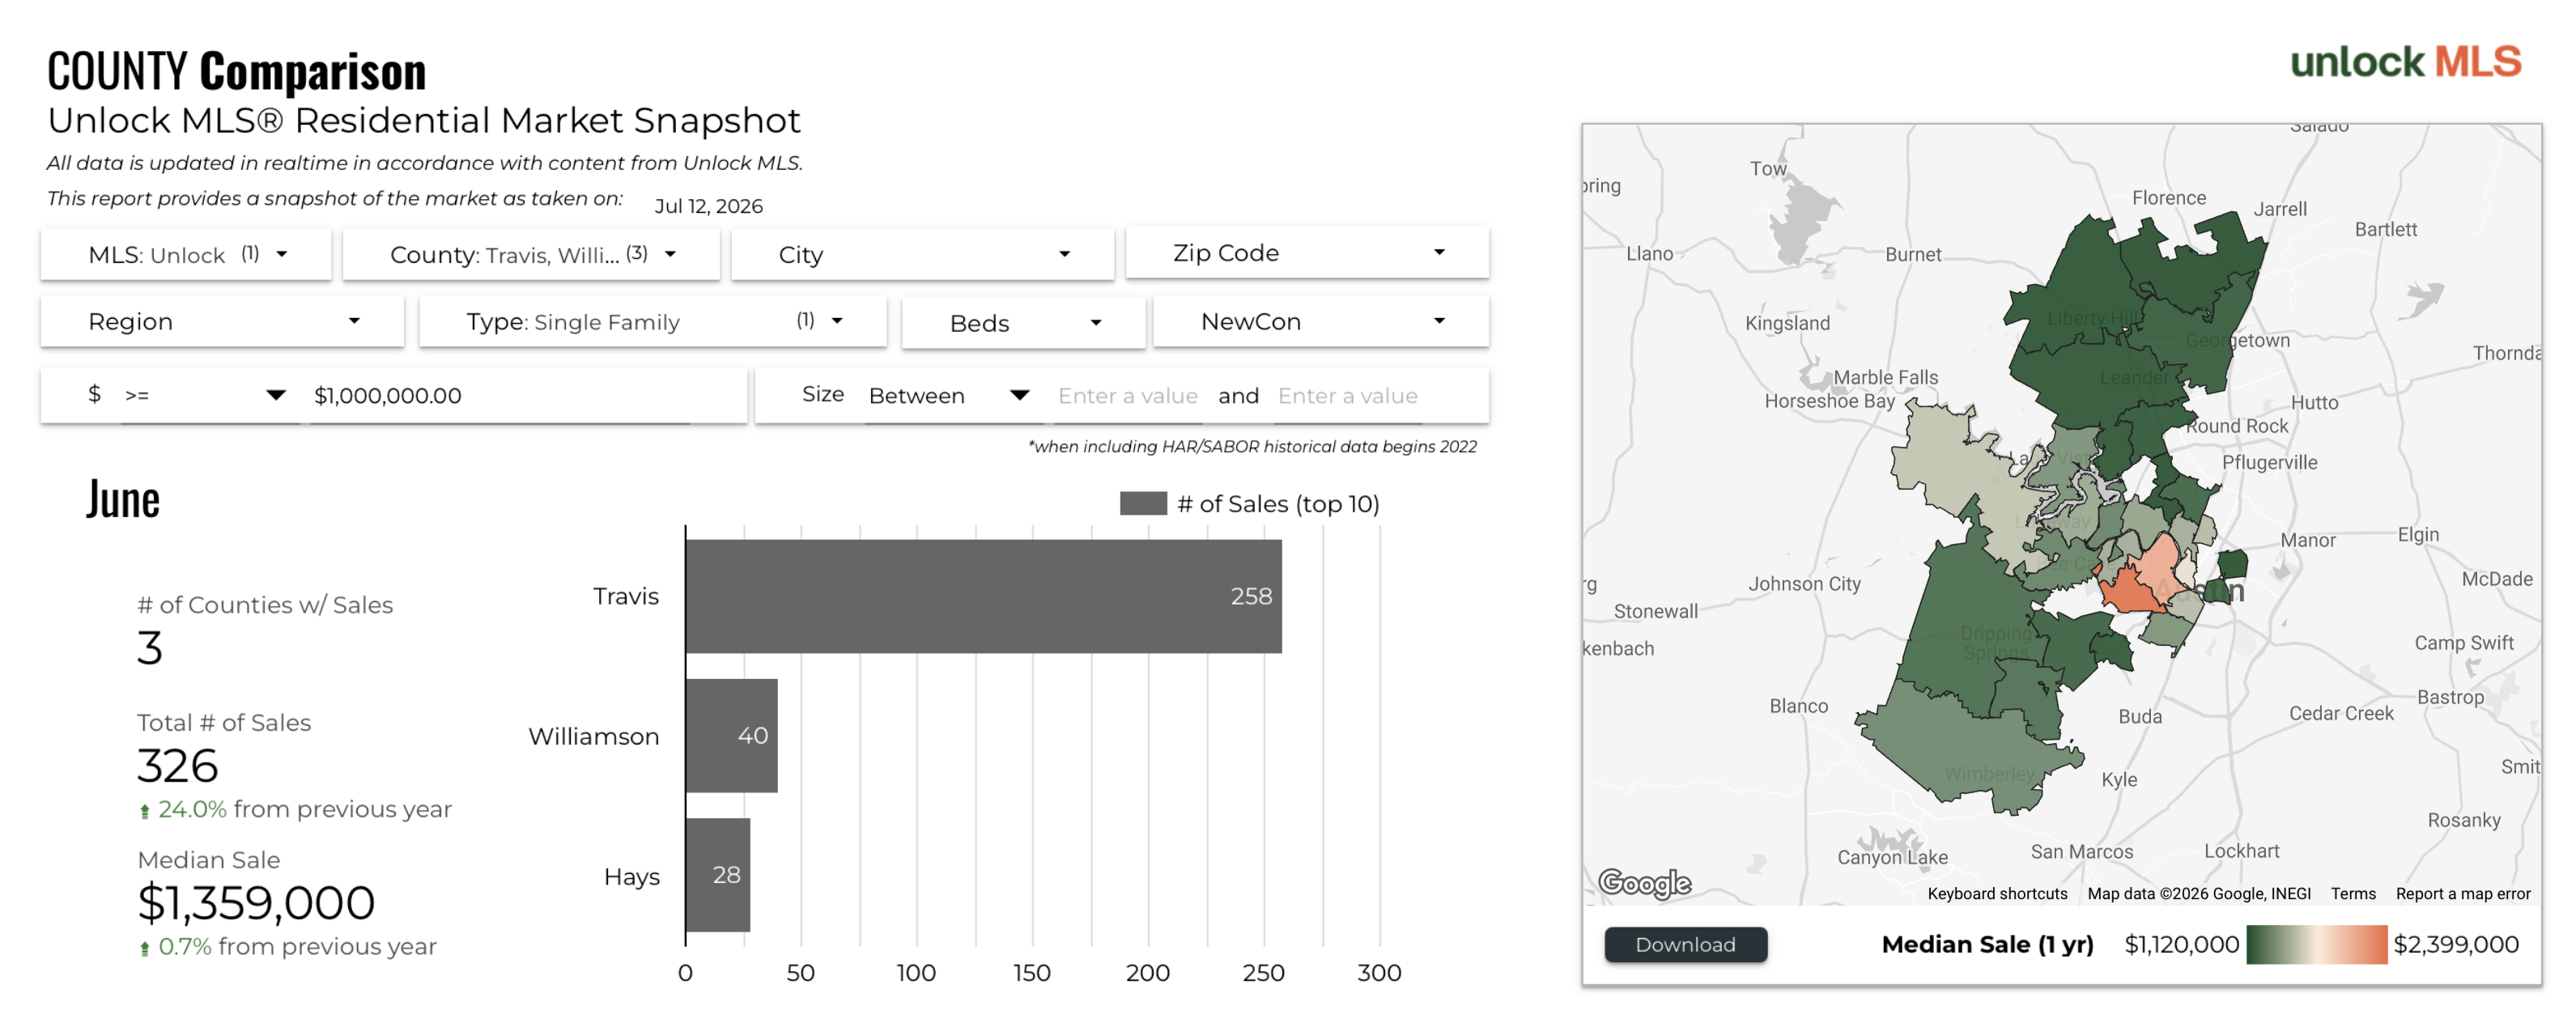The height and width of the screenshot is (1010, 2576).
Task: Expand the Beds filter dropdown
Action: (1023, 322)
